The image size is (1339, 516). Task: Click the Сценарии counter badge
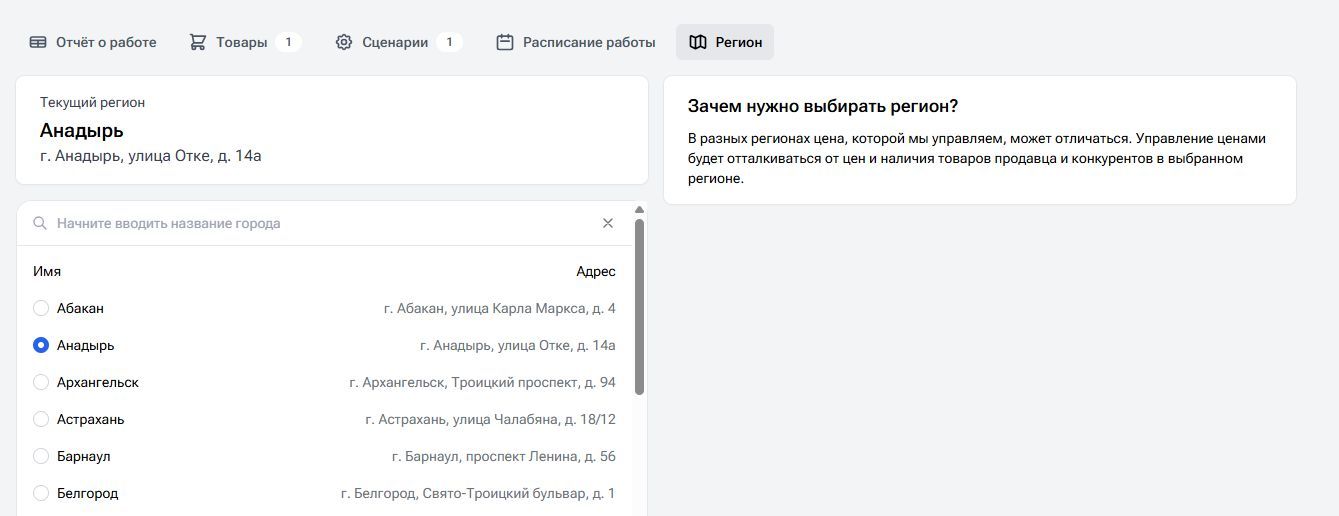(x=449, y=42)
